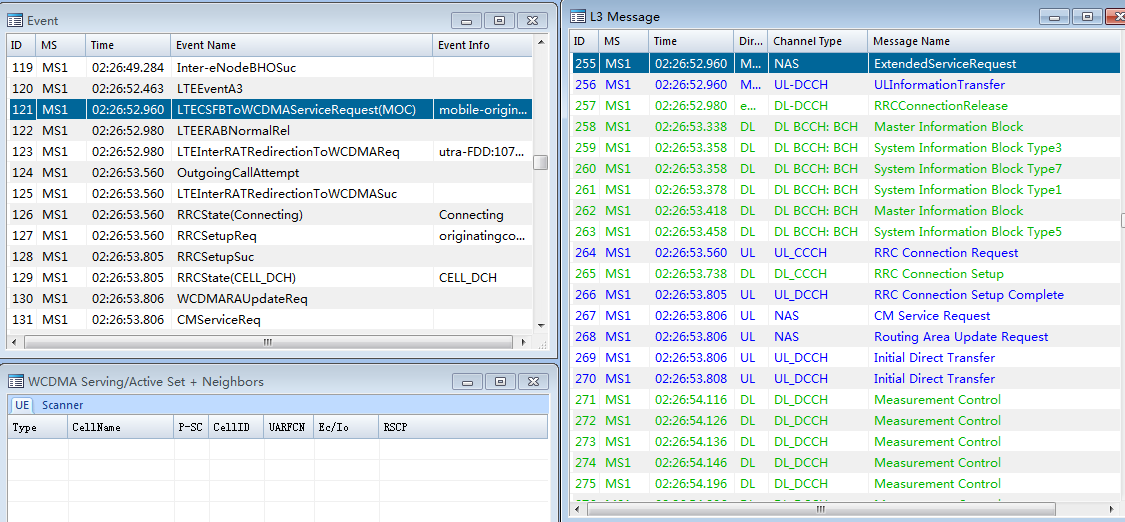Select the Inter-eNodeBHOSuc event row
This screenshot has height=522, width=1125.
270,68
